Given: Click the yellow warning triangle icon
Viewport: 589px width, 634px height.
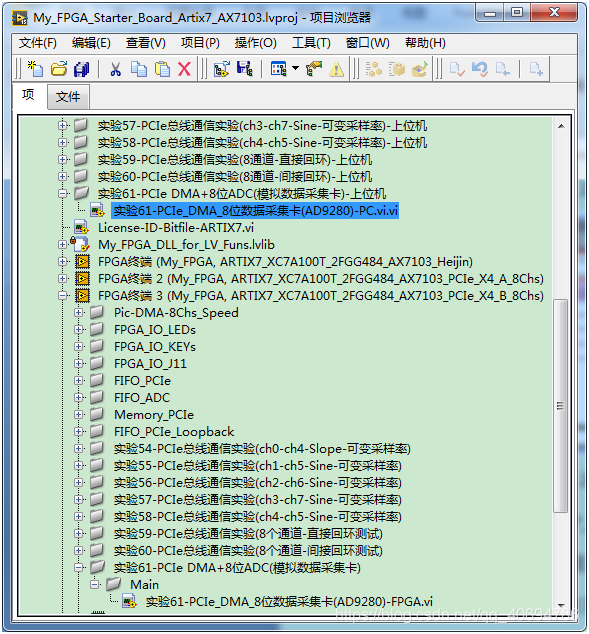Looking at the screenshot, I should click(x=336, y=70).
